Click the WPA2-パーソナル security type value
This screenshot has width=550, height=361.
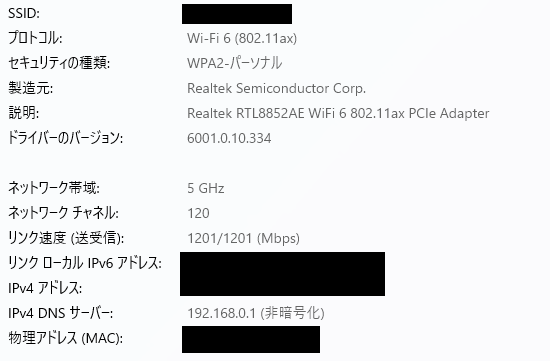coord(234,63)
